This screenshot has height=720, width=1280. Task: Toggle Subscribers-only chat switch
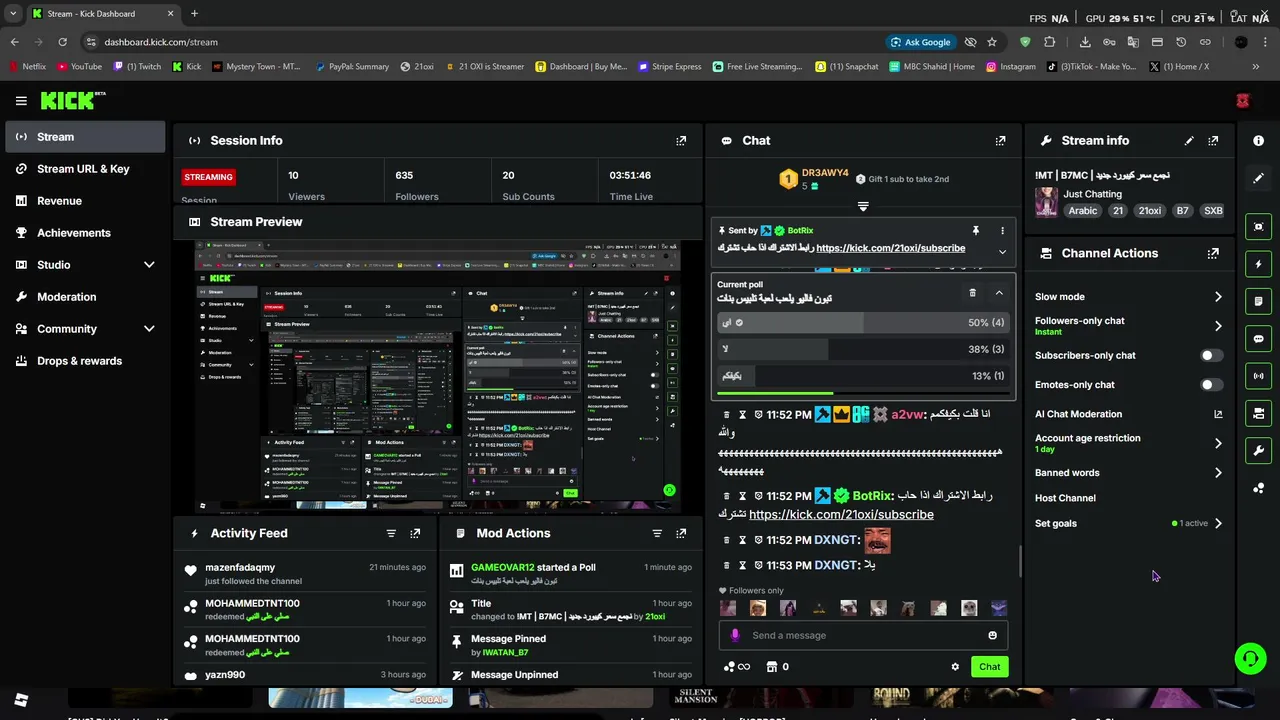(x=1211, y=355)
